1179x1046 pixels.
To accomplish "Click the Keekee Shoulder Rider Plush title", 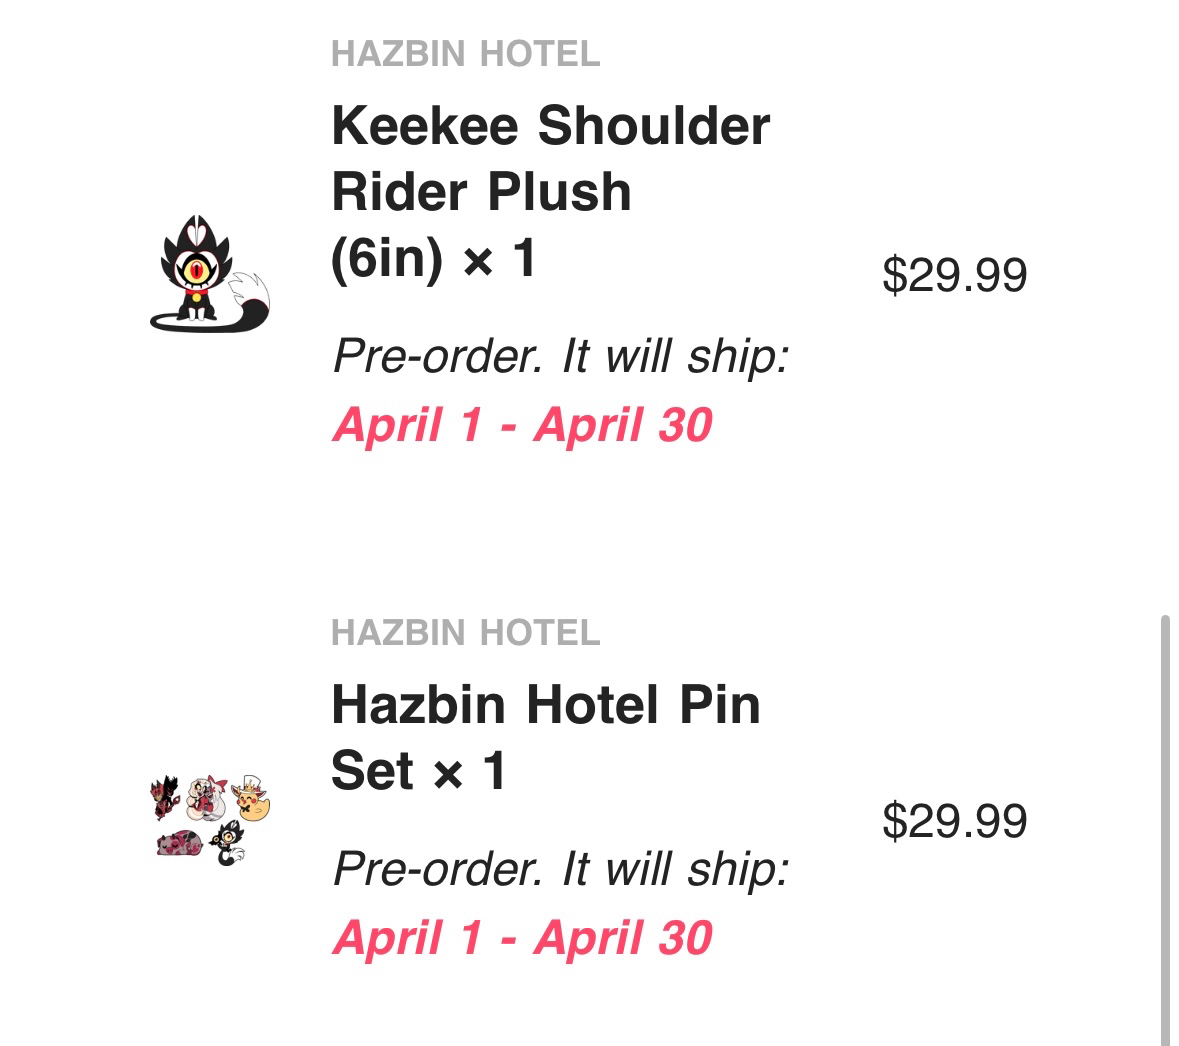I will (x=550, y=158).
